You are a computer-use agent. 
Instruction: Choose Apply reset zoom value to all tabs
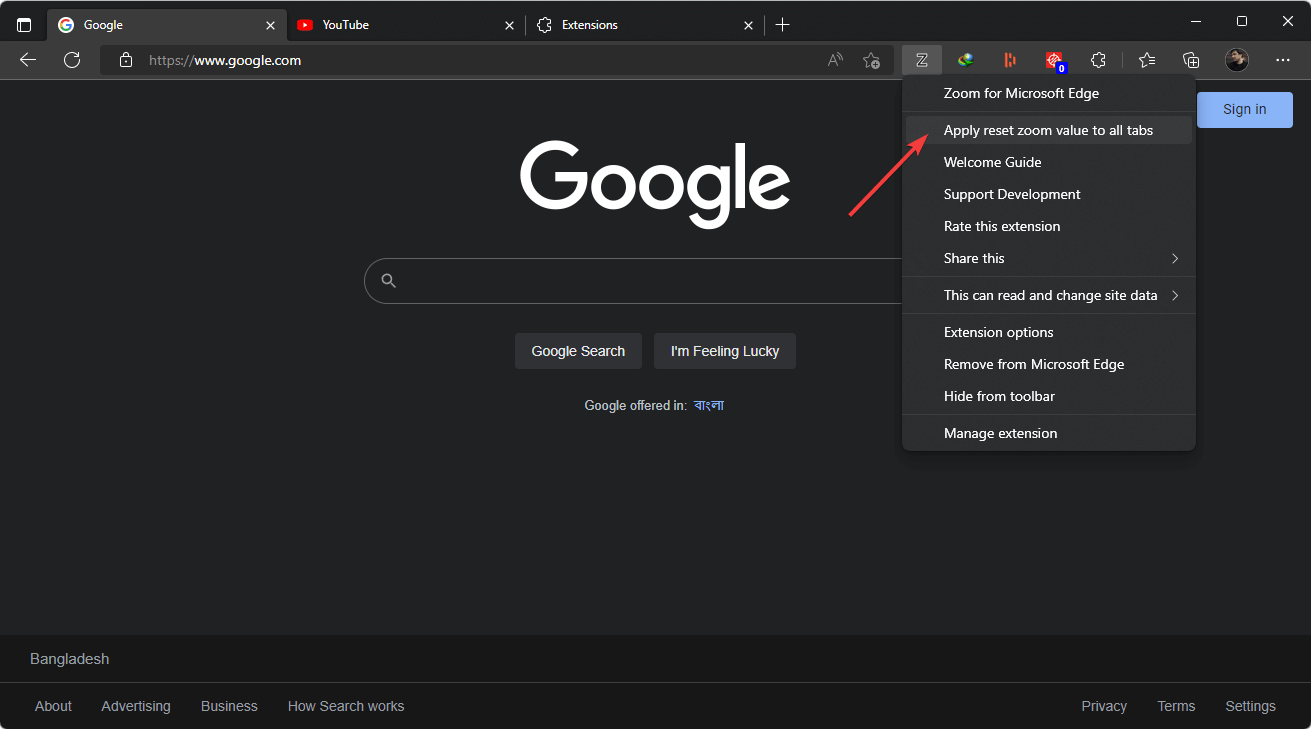tap(1049, 130)
